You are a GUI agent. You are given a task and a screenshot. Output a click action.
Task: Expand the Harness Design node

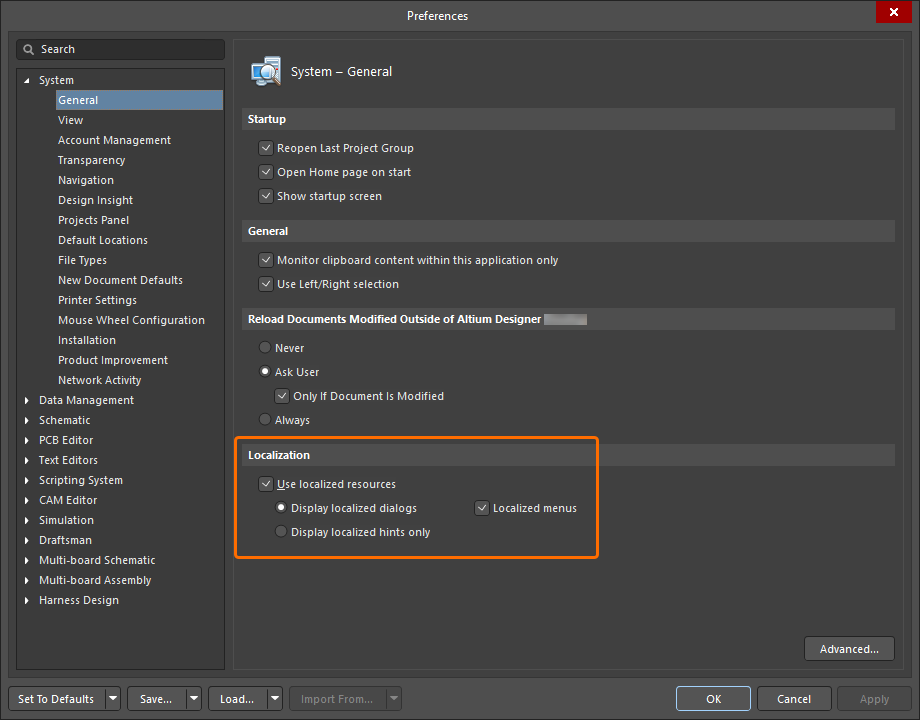click(26, 600)
